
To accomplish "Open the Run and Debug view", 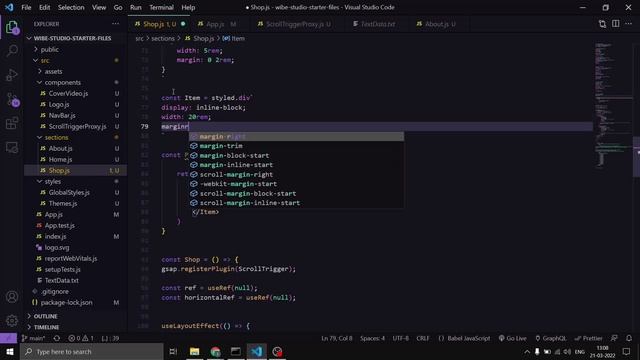I will tap(12, 75).
